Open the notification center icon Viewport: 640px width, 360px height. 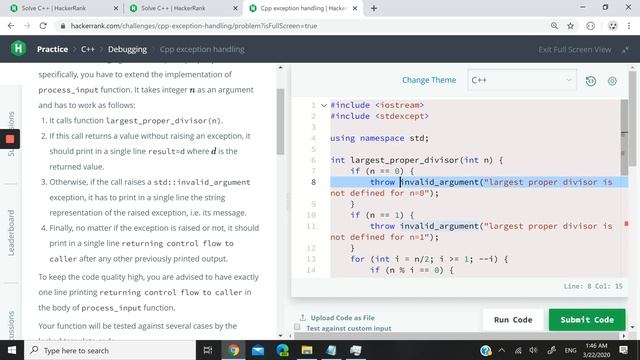point(623,350)
